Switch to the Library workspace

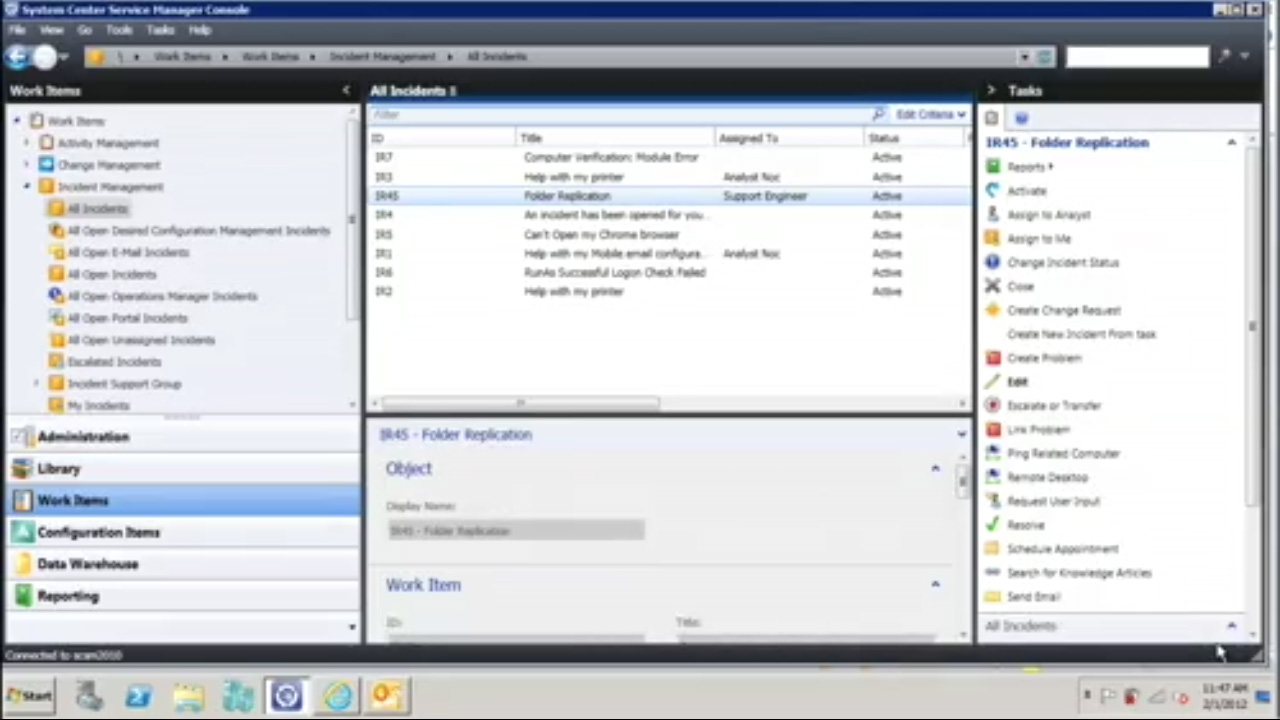[x=182, y=469]
